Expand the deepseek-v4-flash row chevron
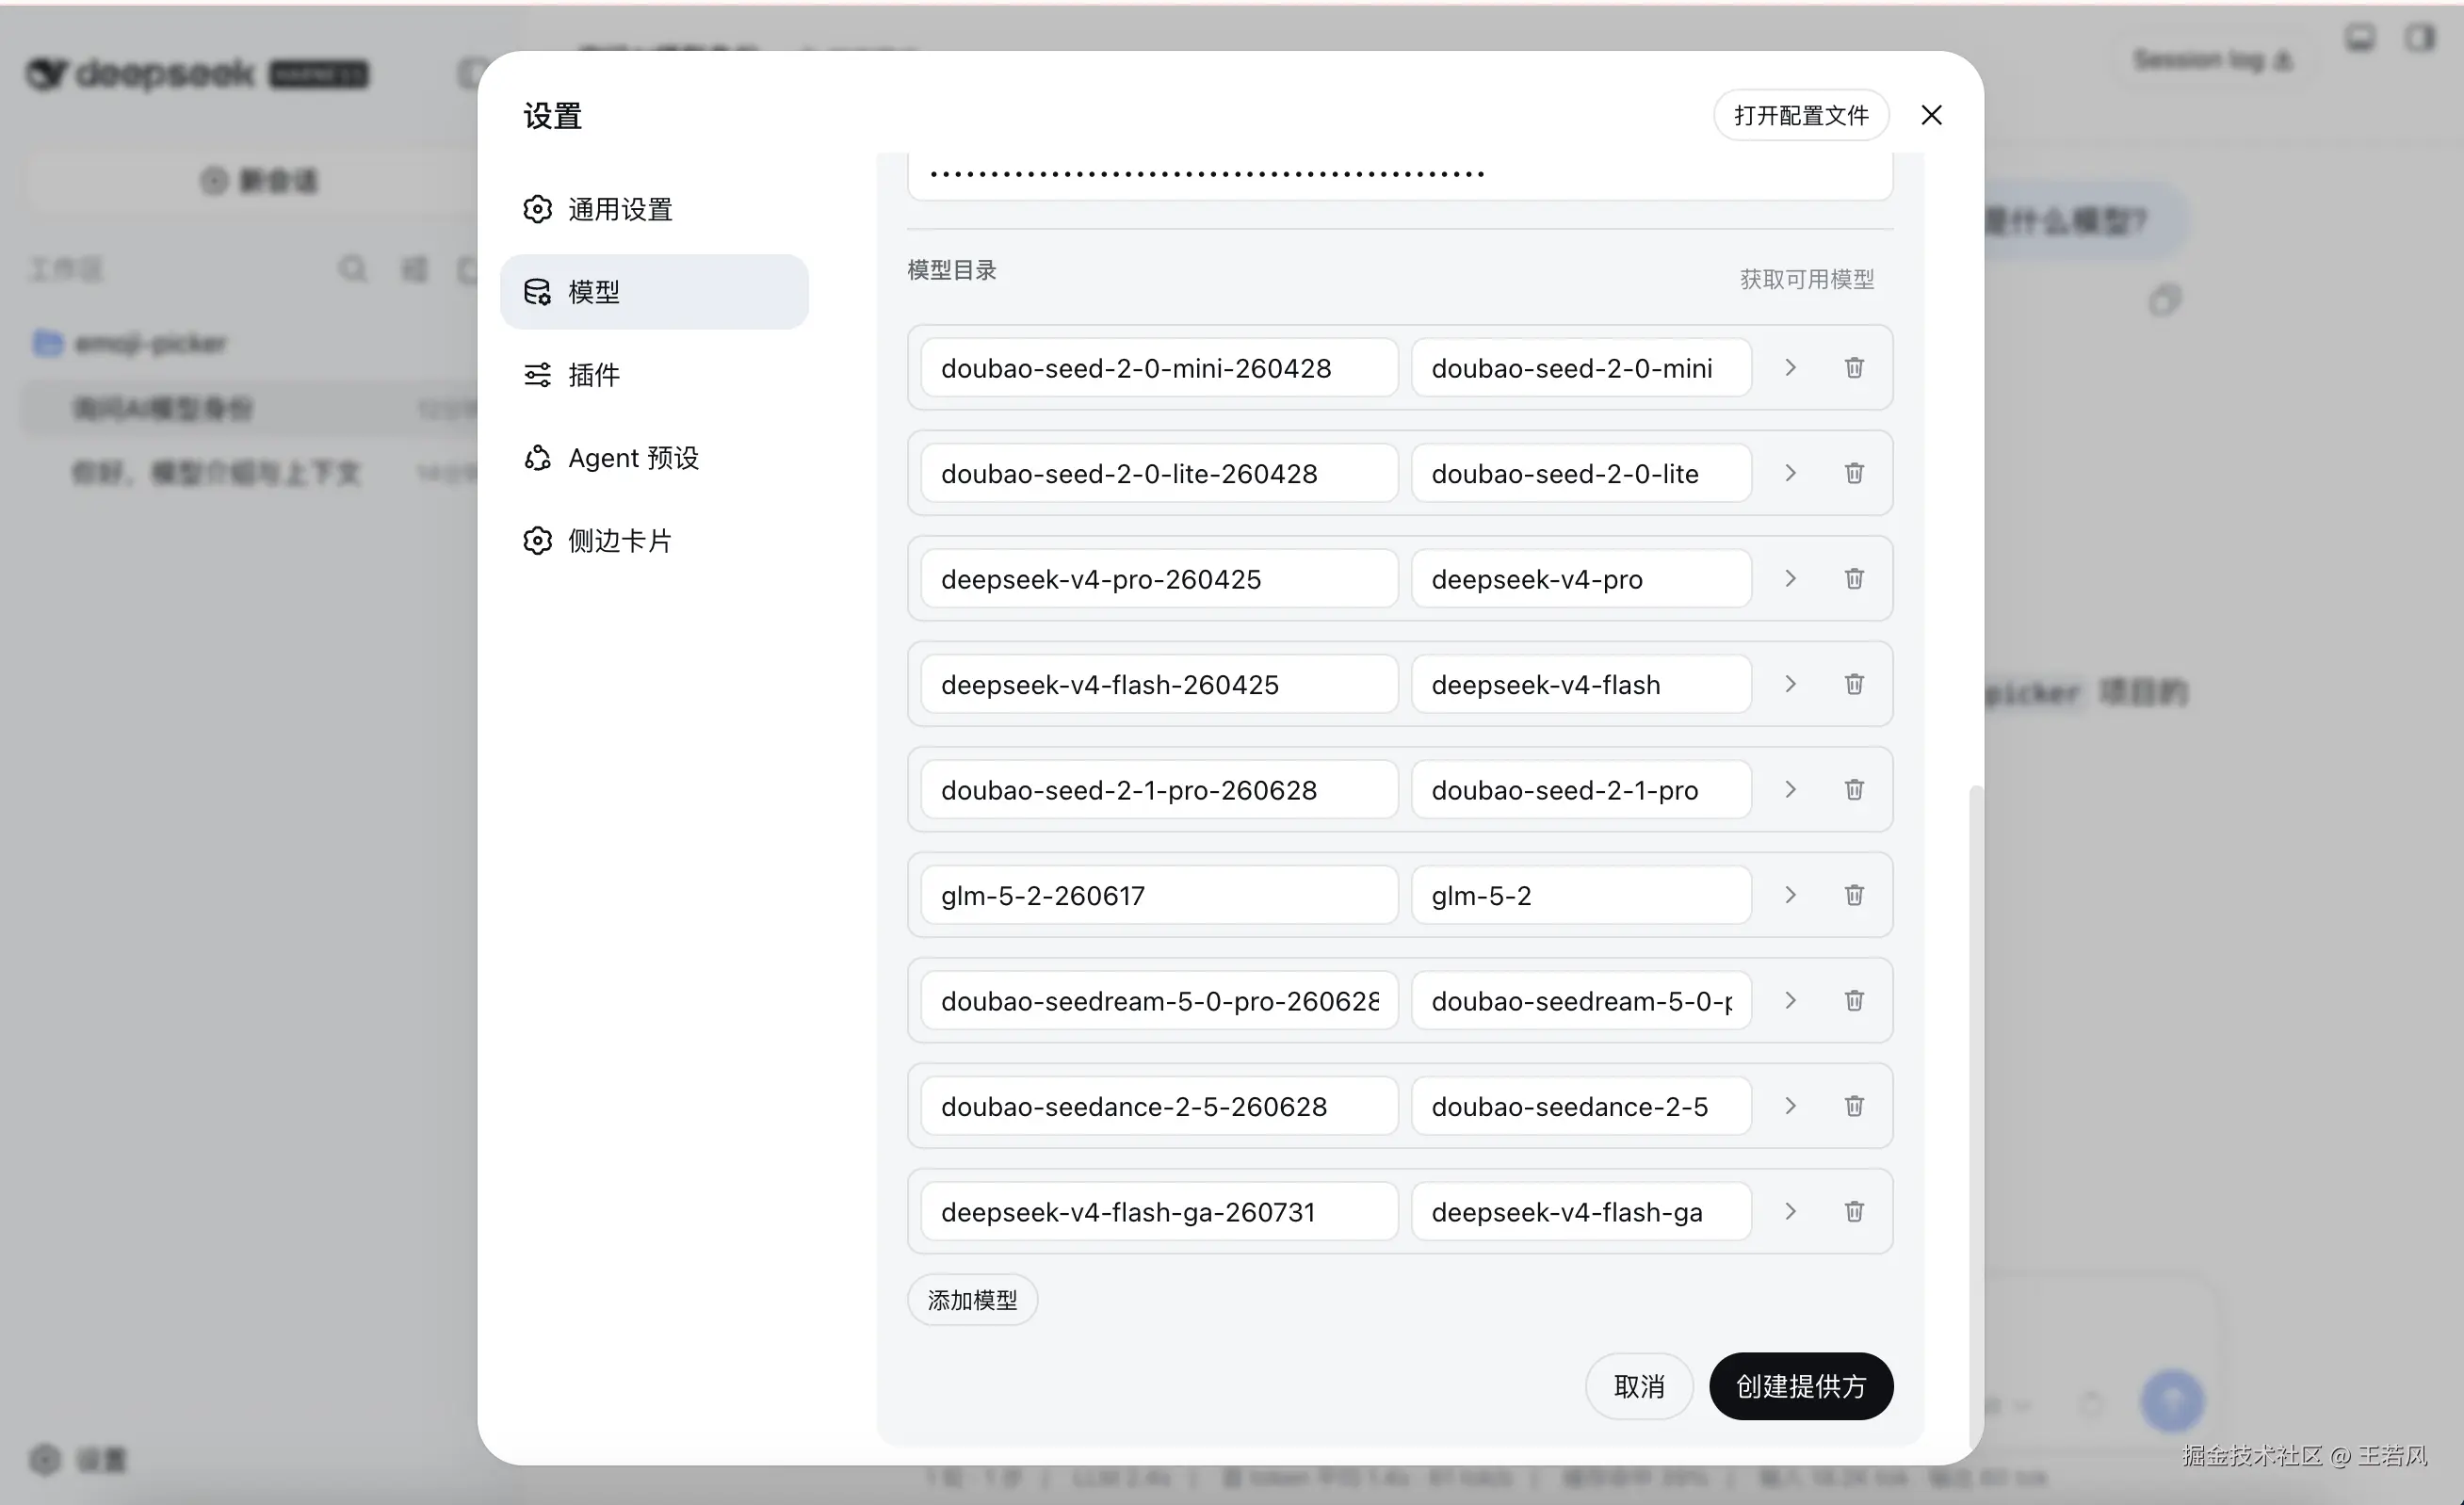The height and width of the screenshot is (1505, 2464). tap(1790, 684)
